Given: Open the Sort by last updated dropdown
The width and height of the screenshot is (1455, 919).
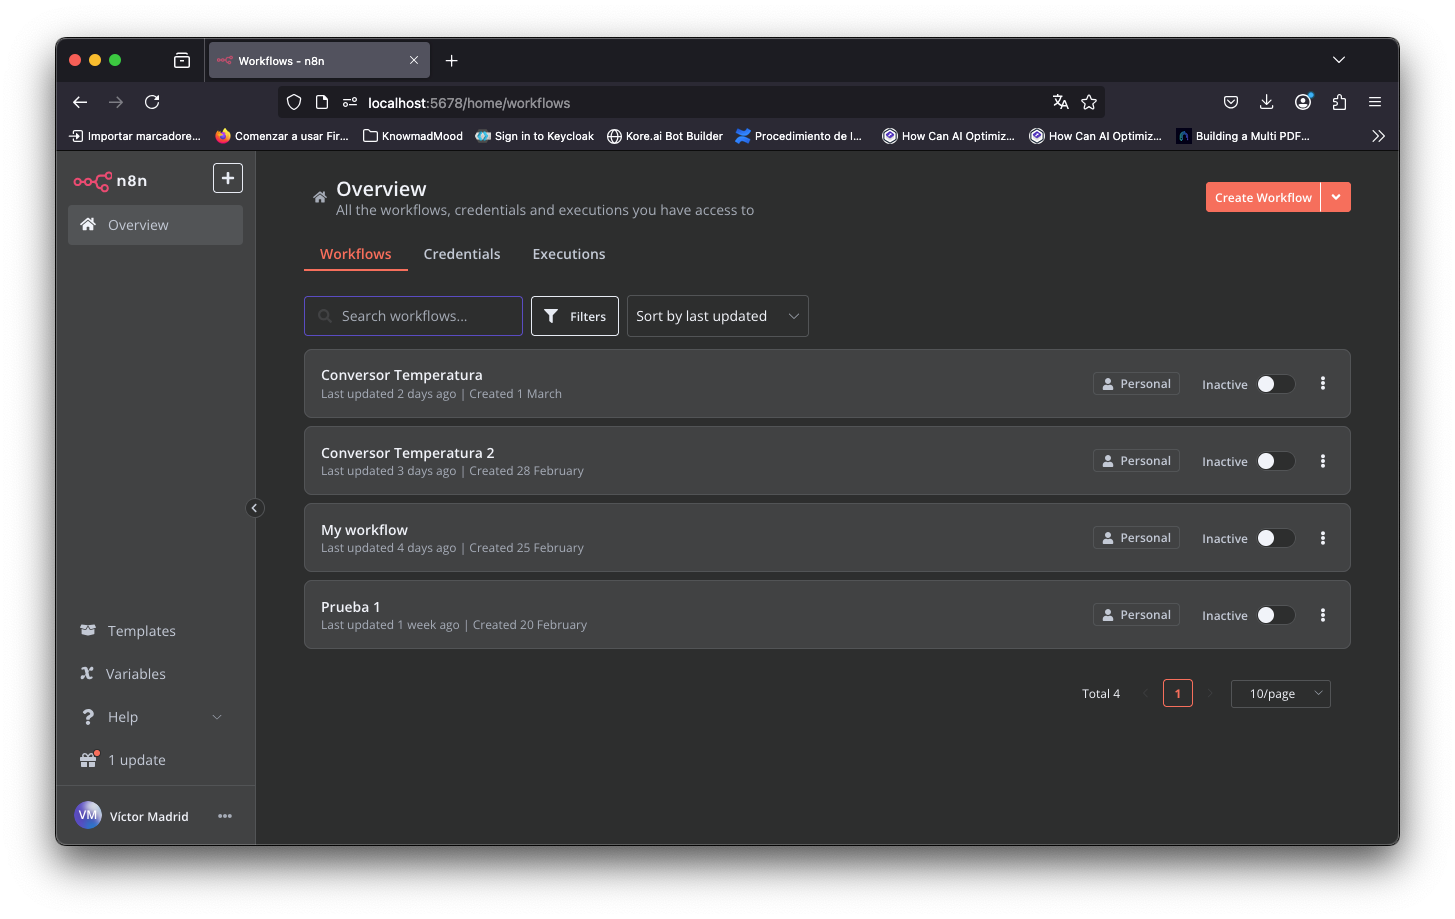Looking at the screenshot, I should click(x=717, y=316).
